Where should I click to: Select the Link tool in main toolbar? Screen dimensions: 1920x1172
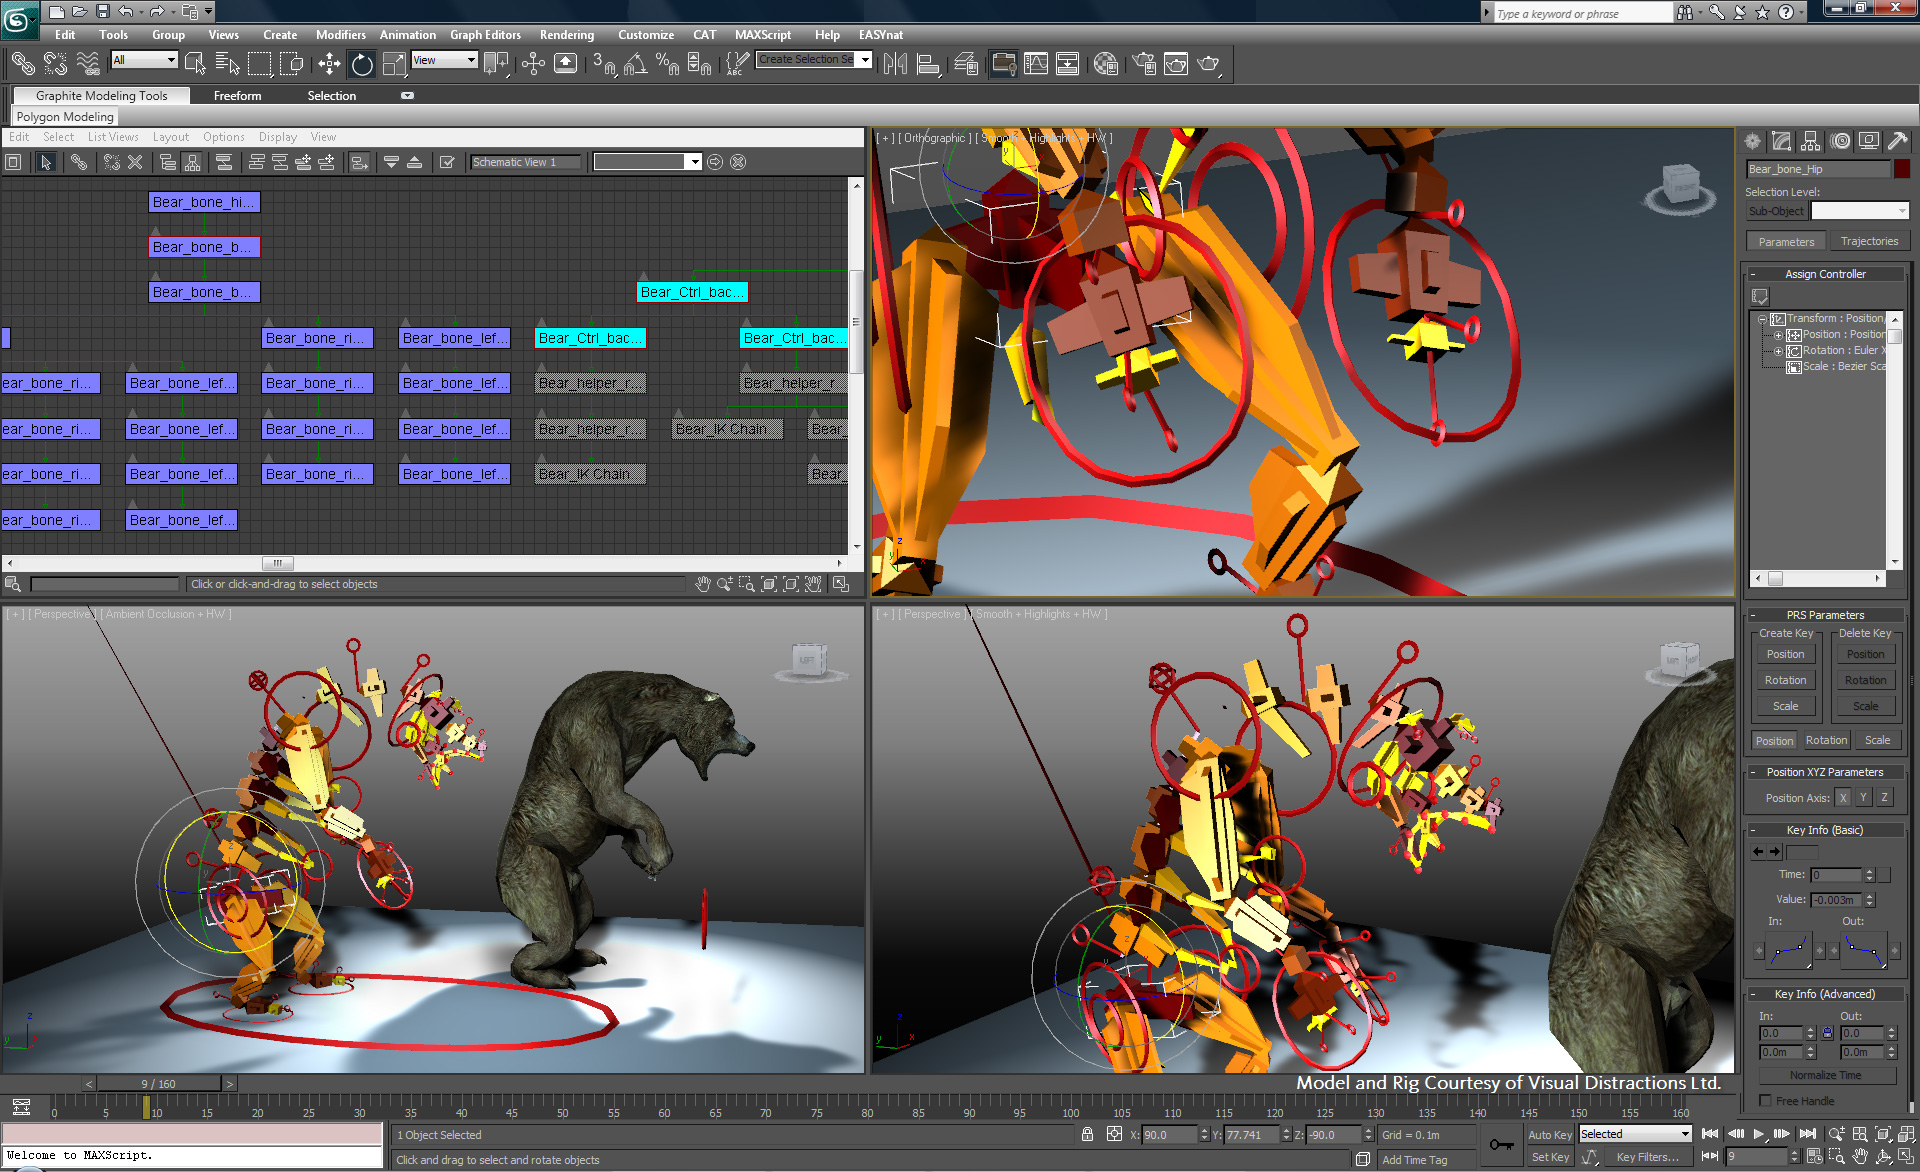coord(22,64)
